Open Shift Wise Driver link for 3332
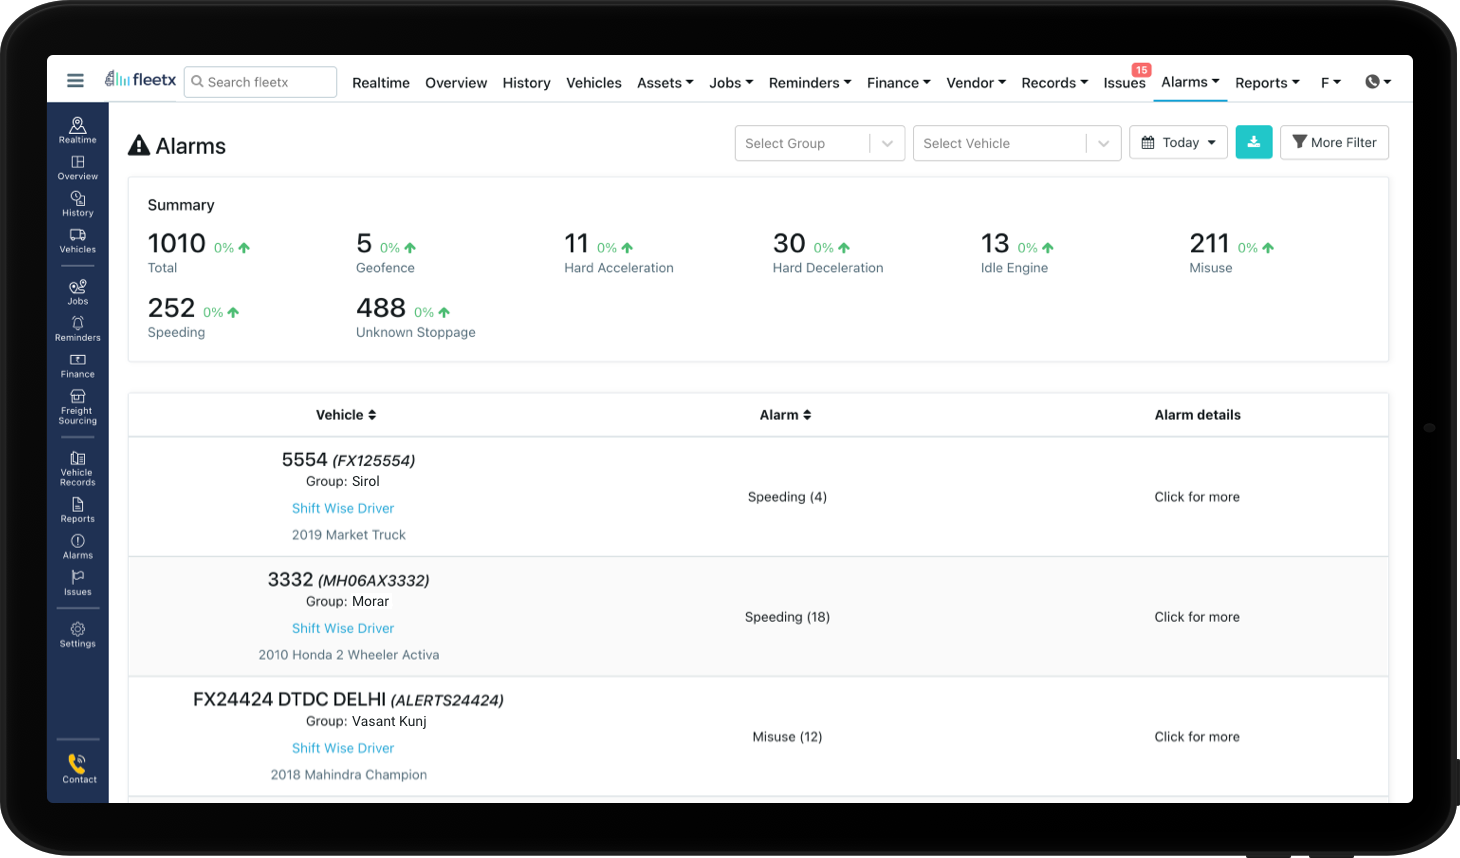 [x=343, y=628]
